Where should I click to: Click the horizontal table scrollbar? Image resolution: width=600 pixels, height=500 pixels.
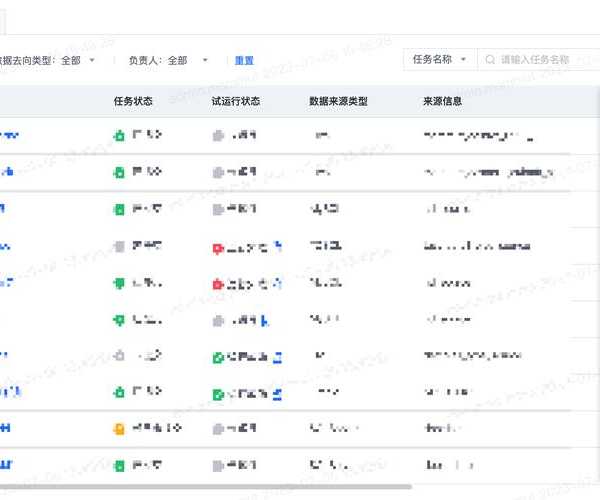206,487
